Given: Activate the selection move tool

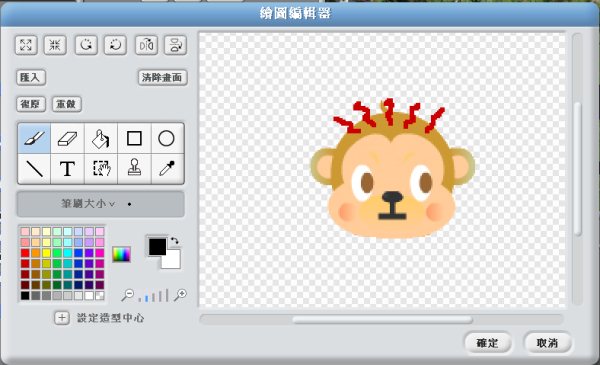Looking at the screenshot, I should [x=101, y=169].
